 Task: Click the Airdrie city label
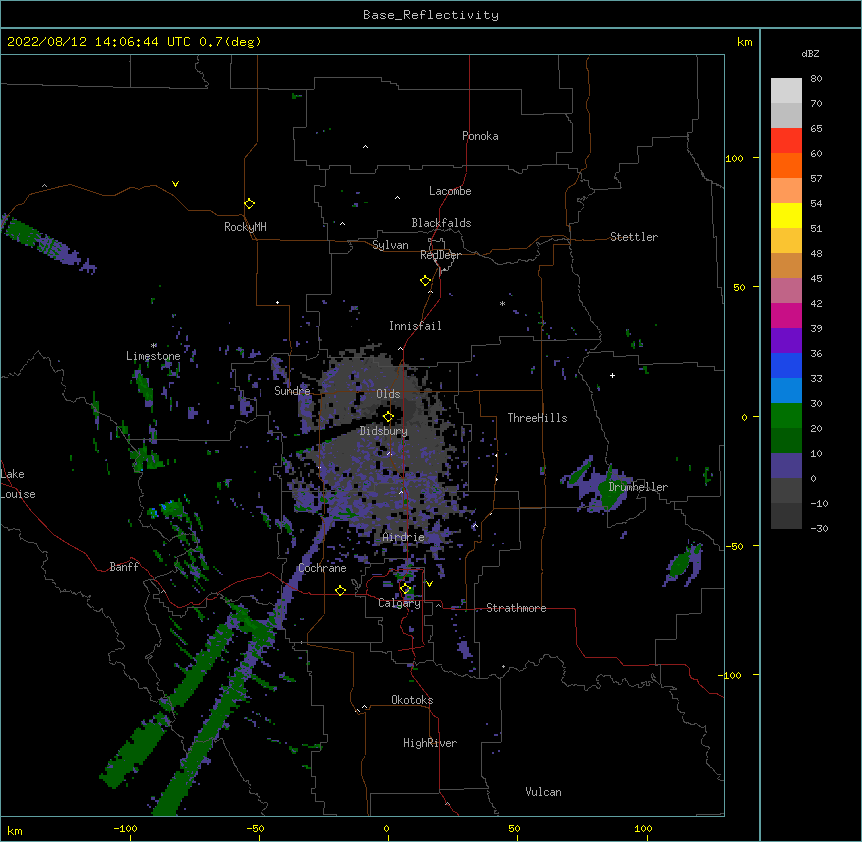coord(404,537)
